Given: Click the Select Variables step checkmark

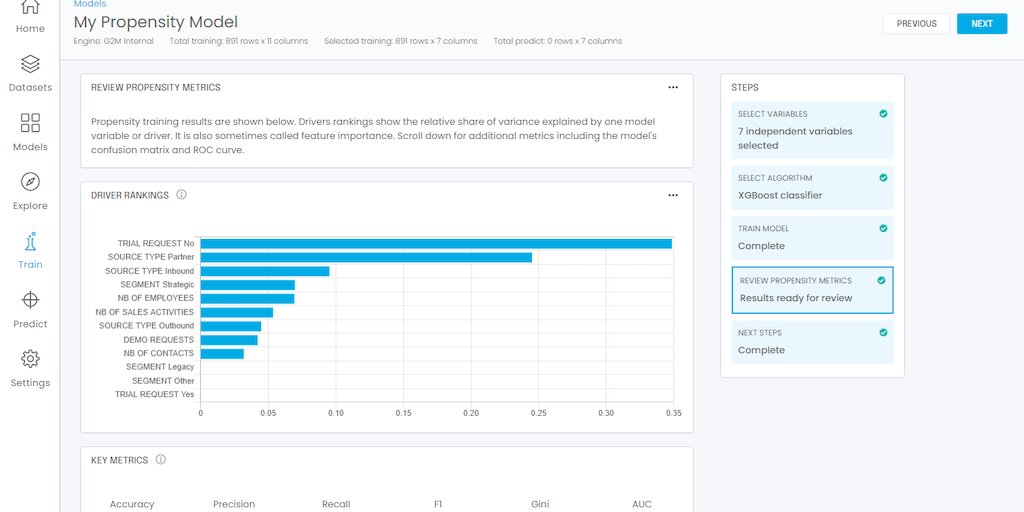Looking at the screenshot, I should click(x=883, y=114).
